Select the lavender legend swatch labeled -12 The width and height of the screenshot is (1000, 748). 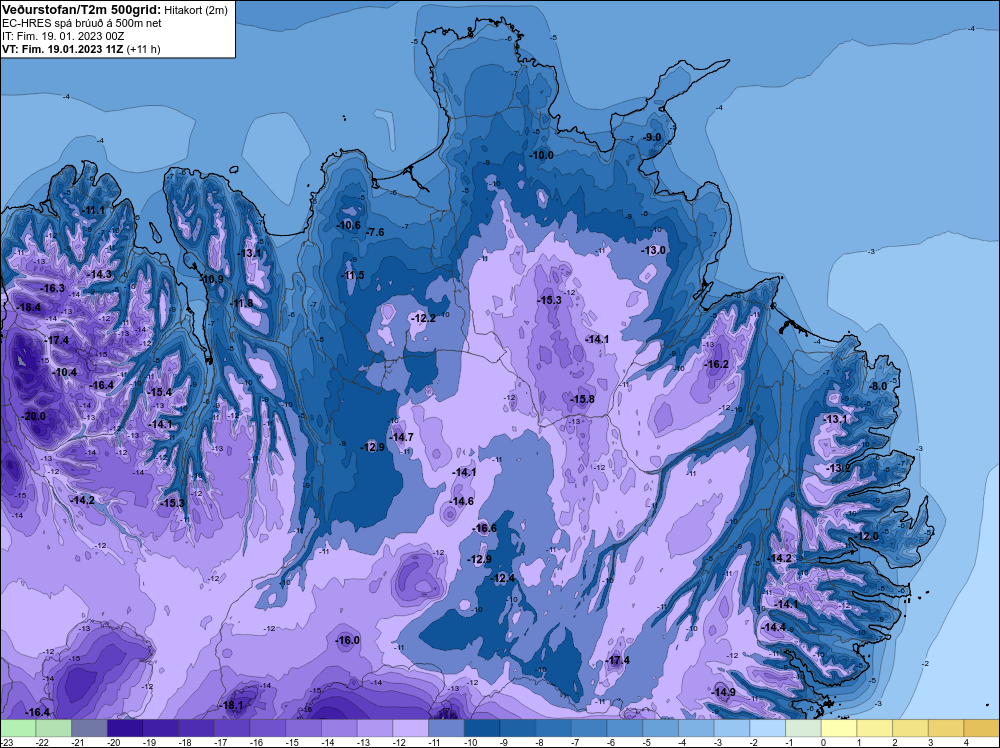pos(411,728)
